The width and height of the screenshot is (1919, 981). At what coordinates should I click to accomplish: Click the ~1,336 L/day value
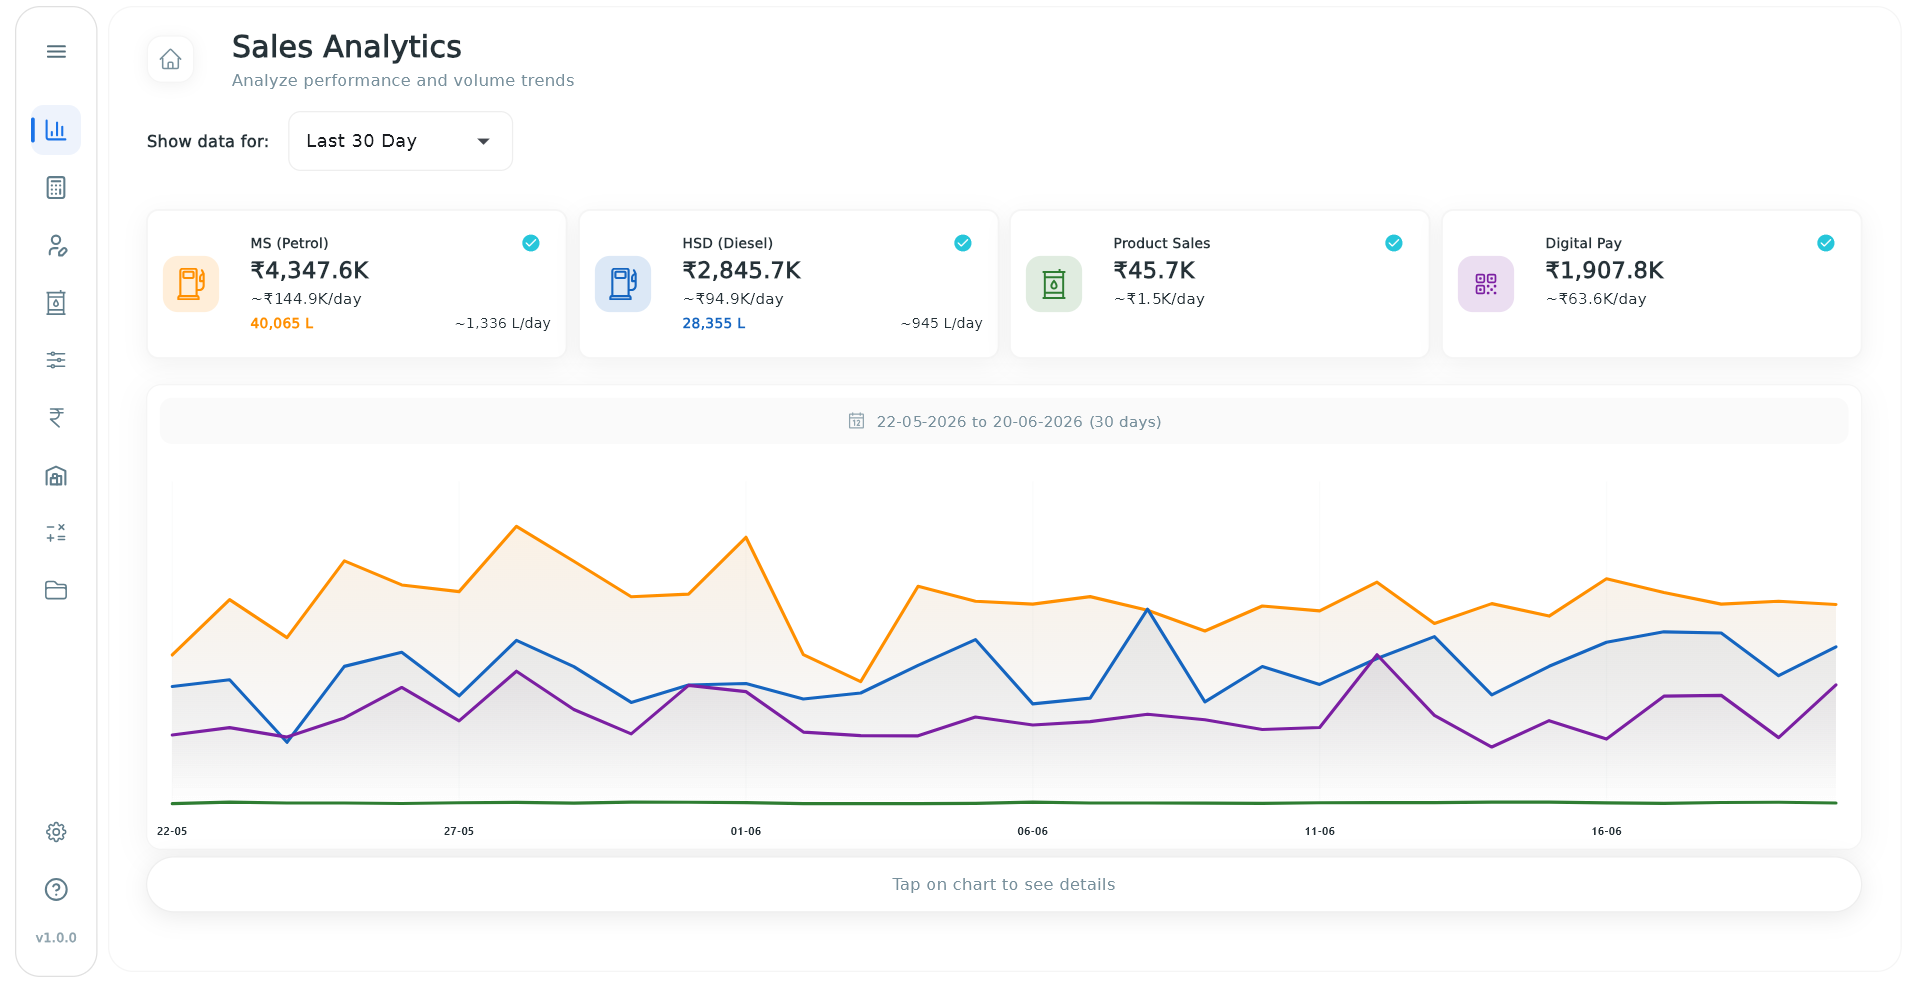point(503,323)
